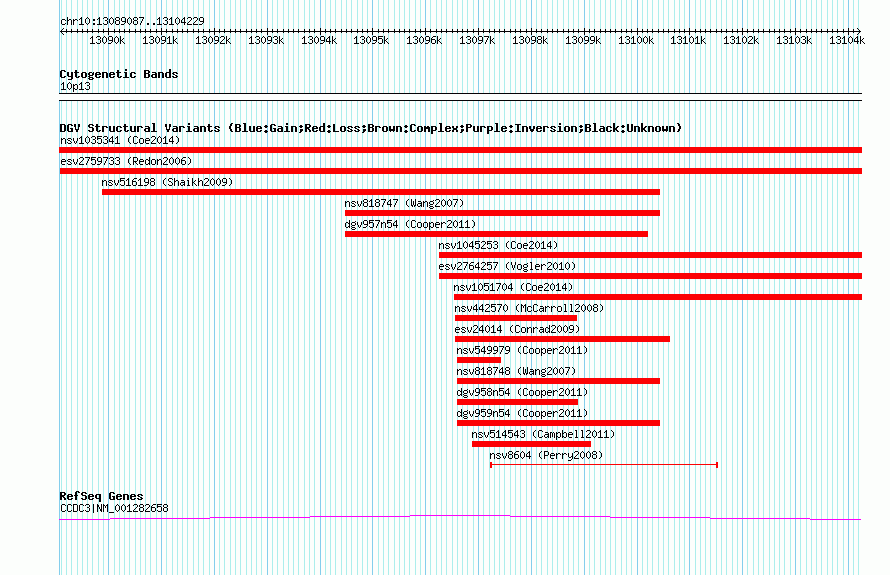Open nsv514543 (Campbell2011) variant
Screen dimensions: 890x575
tap(543, 434)
